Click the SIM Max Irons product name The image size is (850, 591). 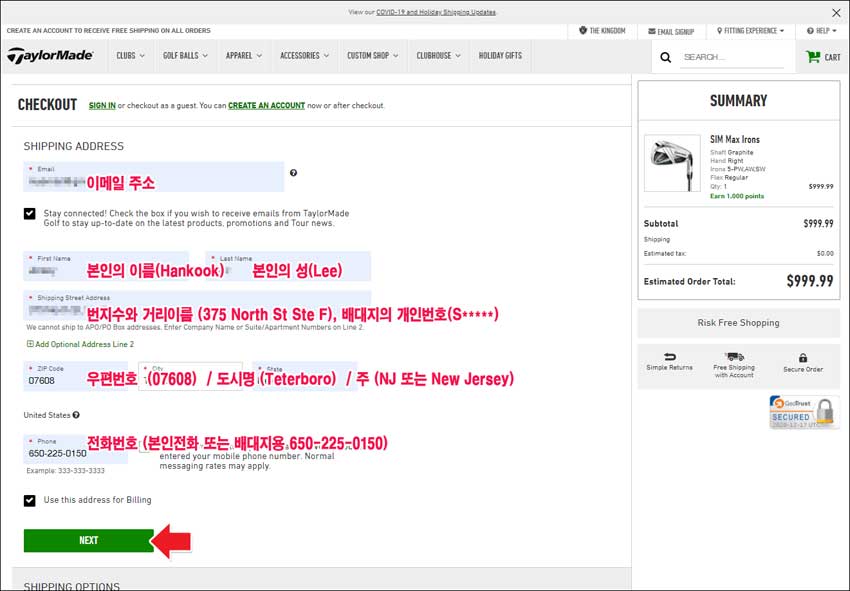pos(735,139)
